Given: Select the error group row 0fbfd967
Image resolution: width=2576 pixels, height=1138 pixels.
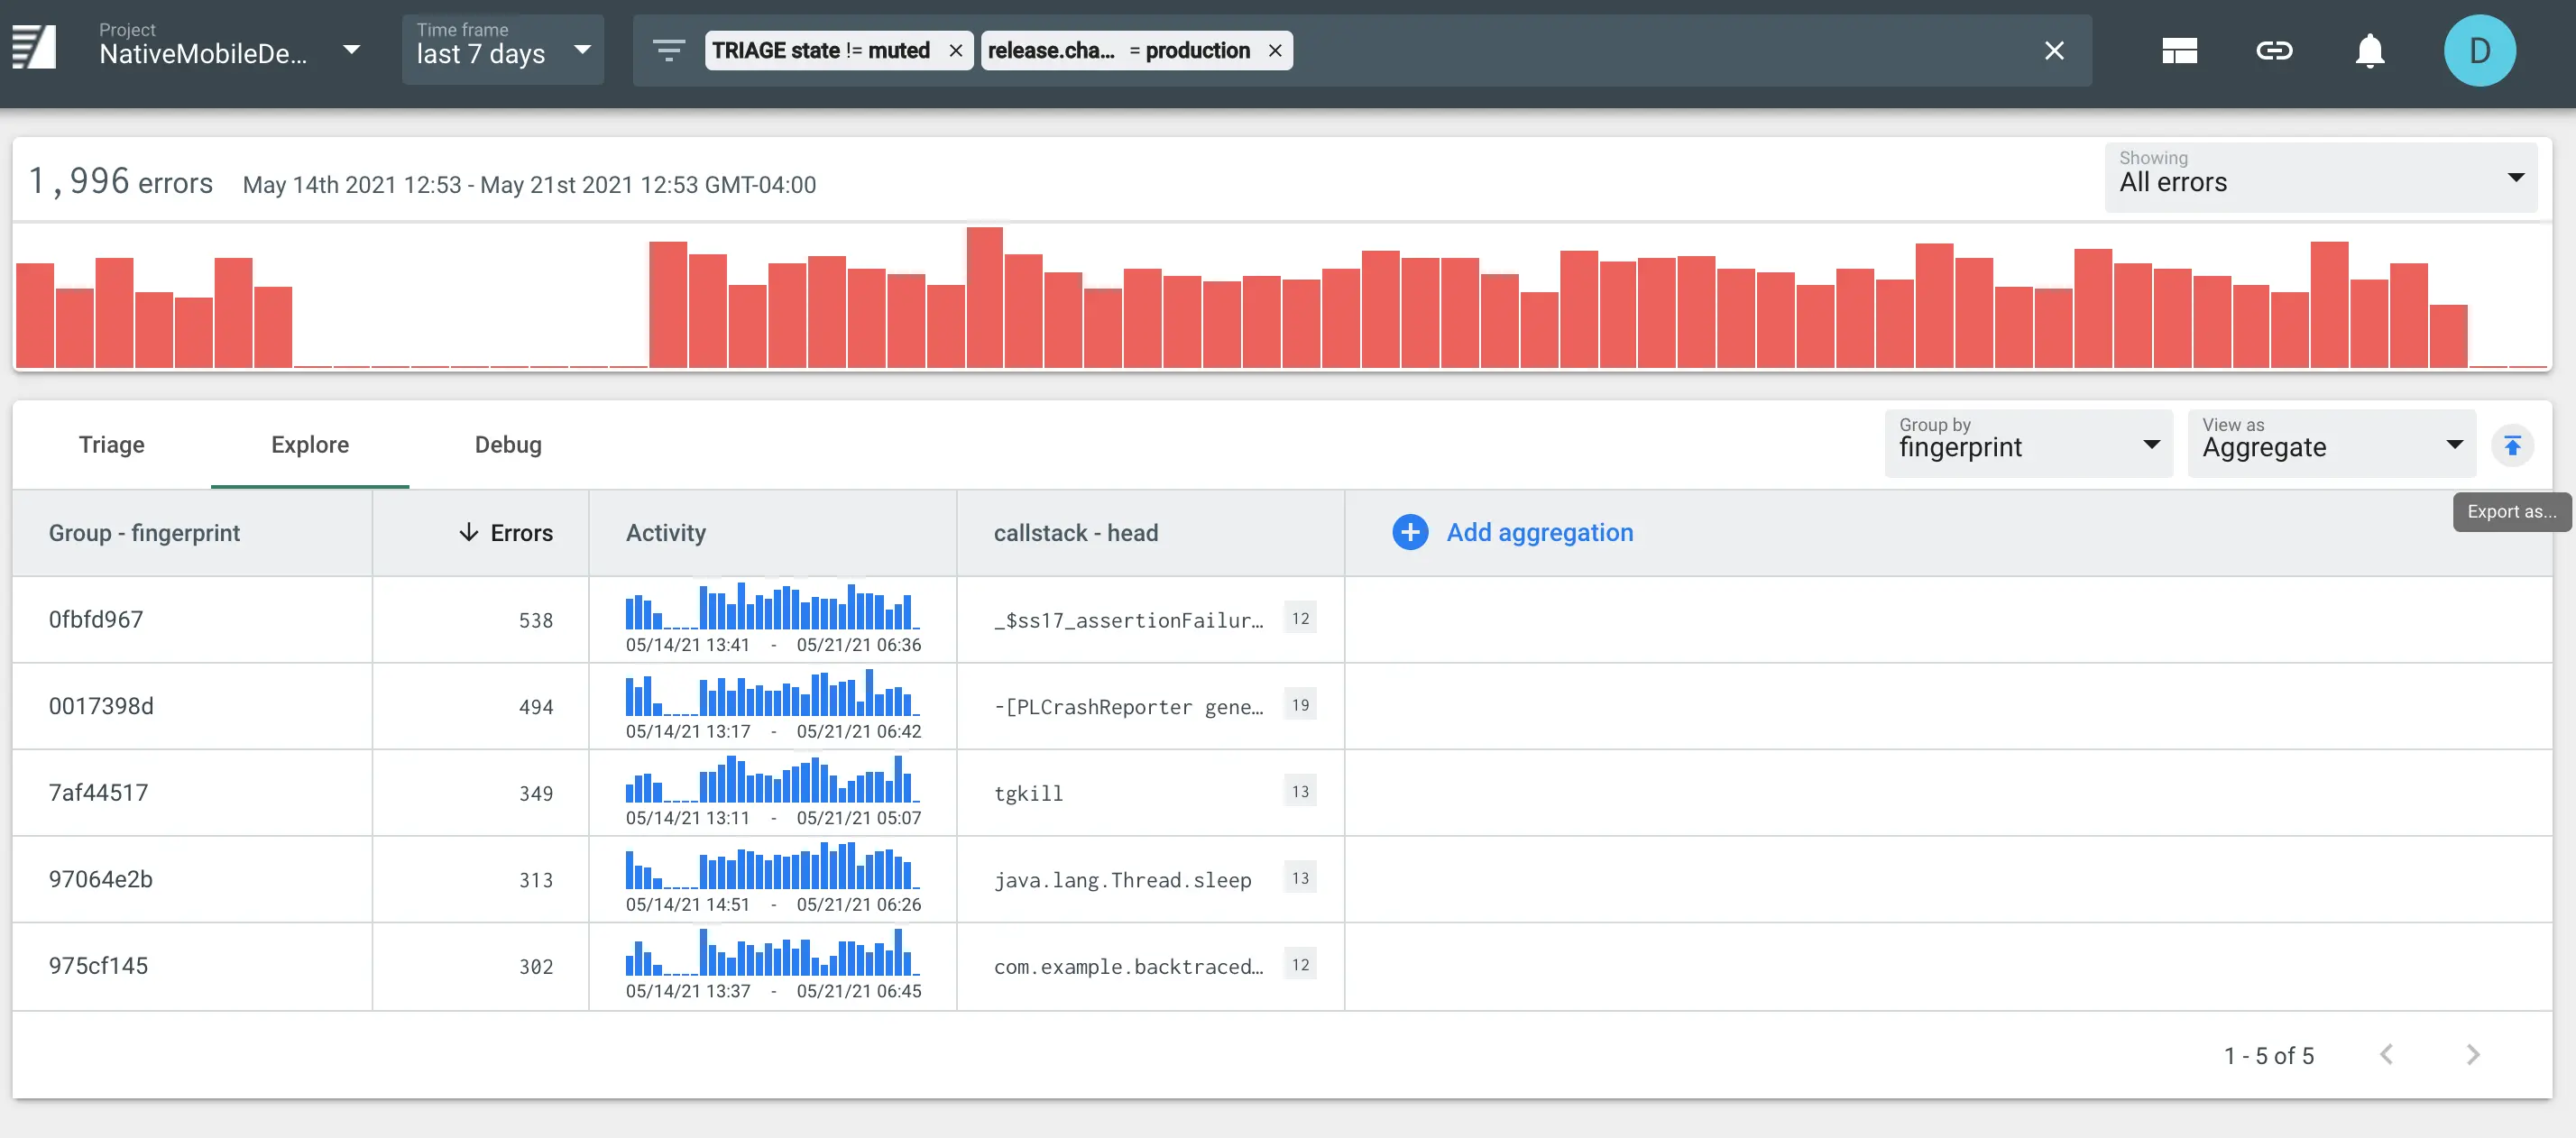Looking at the screenshot, I should point(96,619).
